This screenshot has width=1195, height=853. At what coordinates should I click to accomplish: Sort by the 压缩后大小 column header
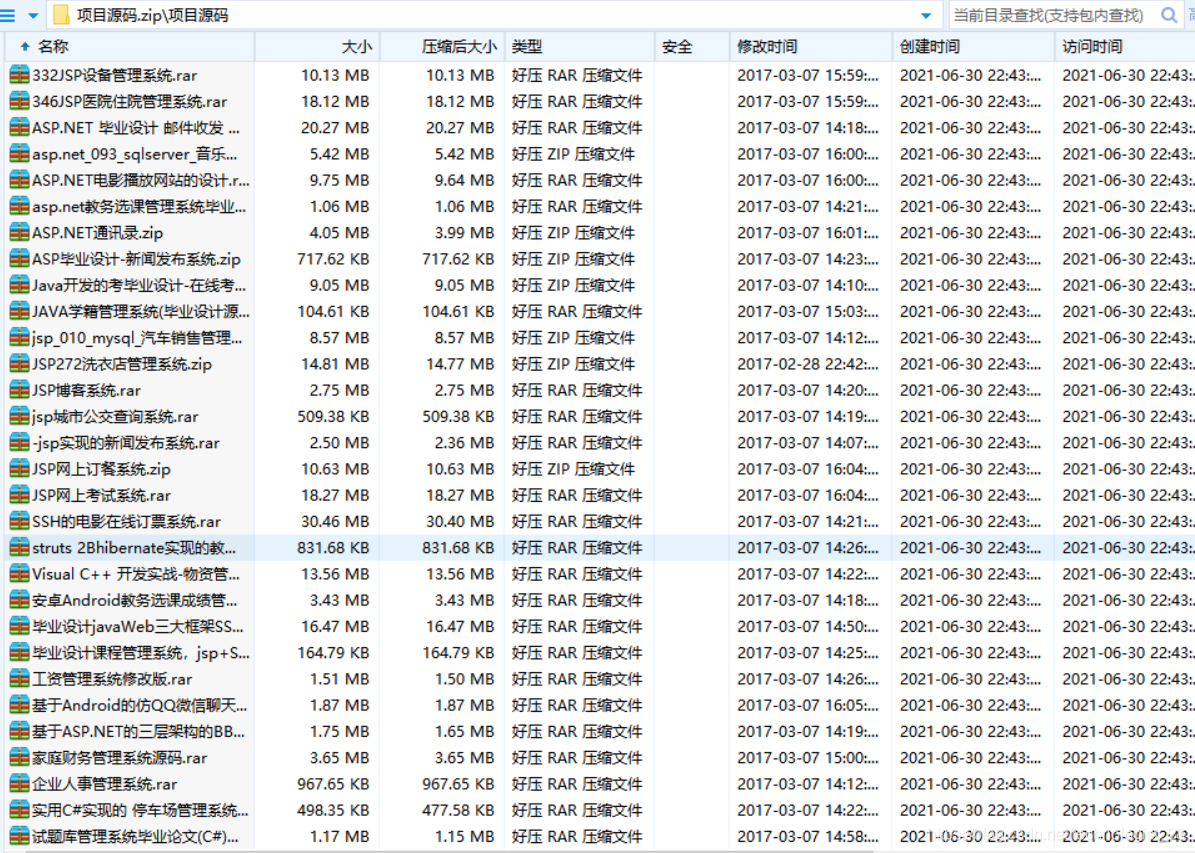pyautogui.click(x=442, y=46)
